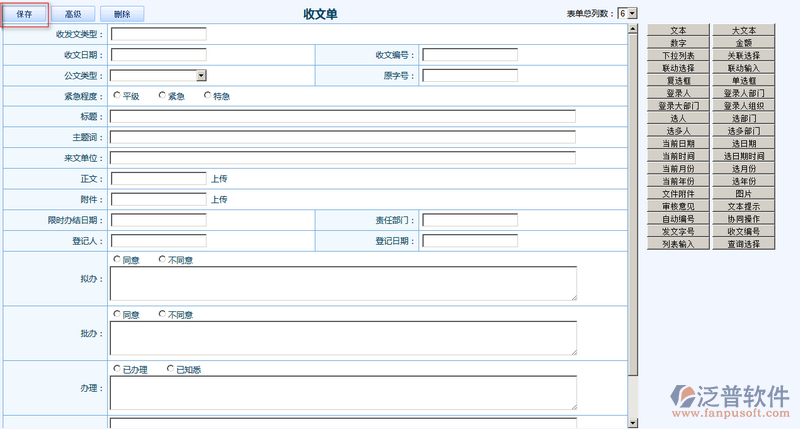The width and height of the screenshot is (800, 429).
Task: Add a 大文本 field from the palette
Action: pyautogui.click(x=743, y=31)
